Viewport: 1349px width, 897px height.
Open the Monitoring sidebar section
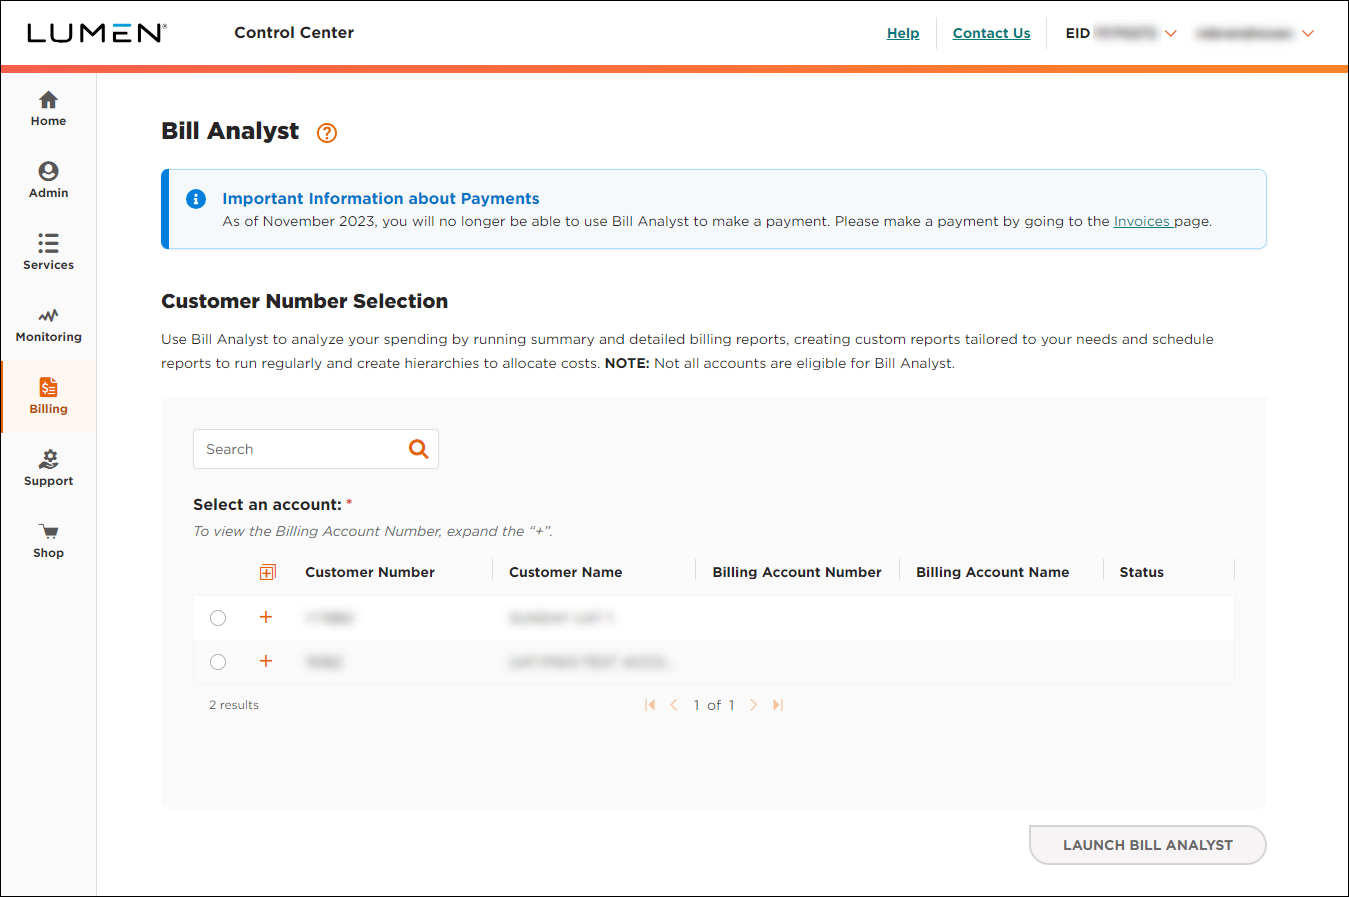[48, 325]
